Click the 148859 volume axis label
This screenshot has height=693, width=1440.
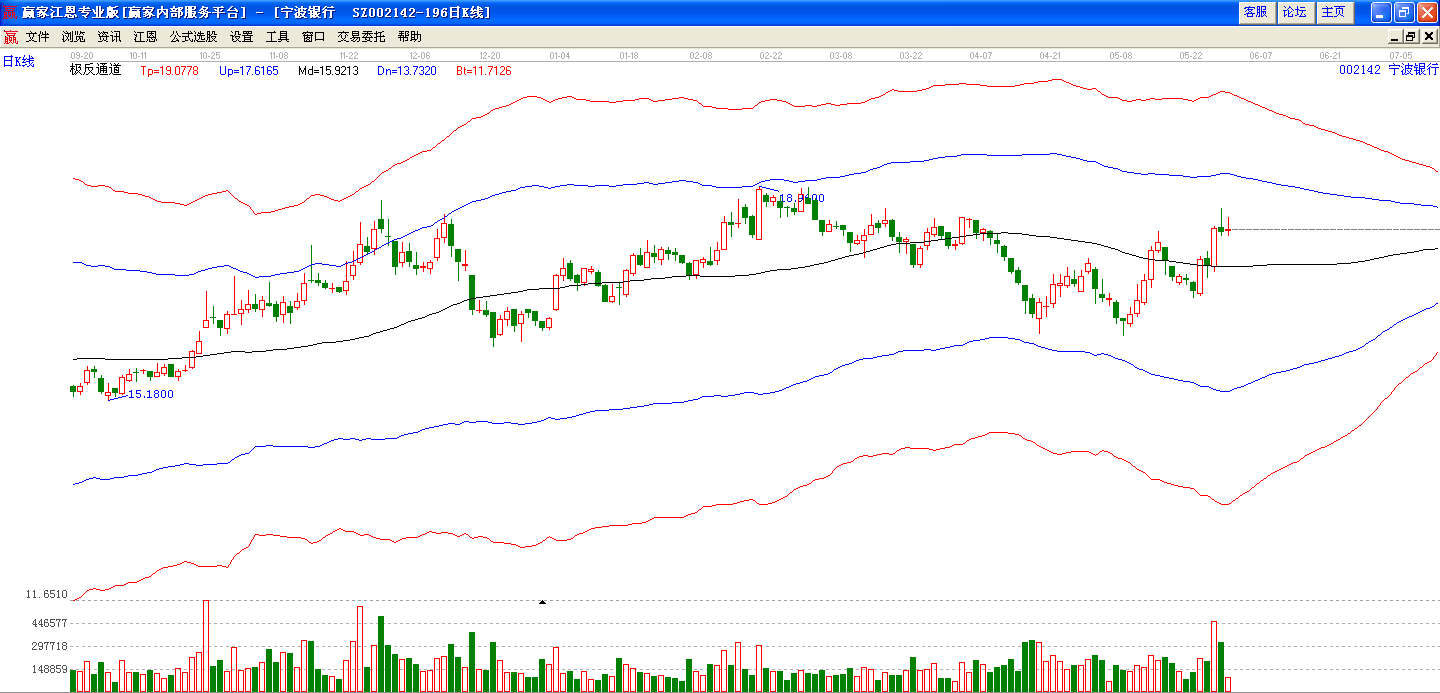click(47, 669)
